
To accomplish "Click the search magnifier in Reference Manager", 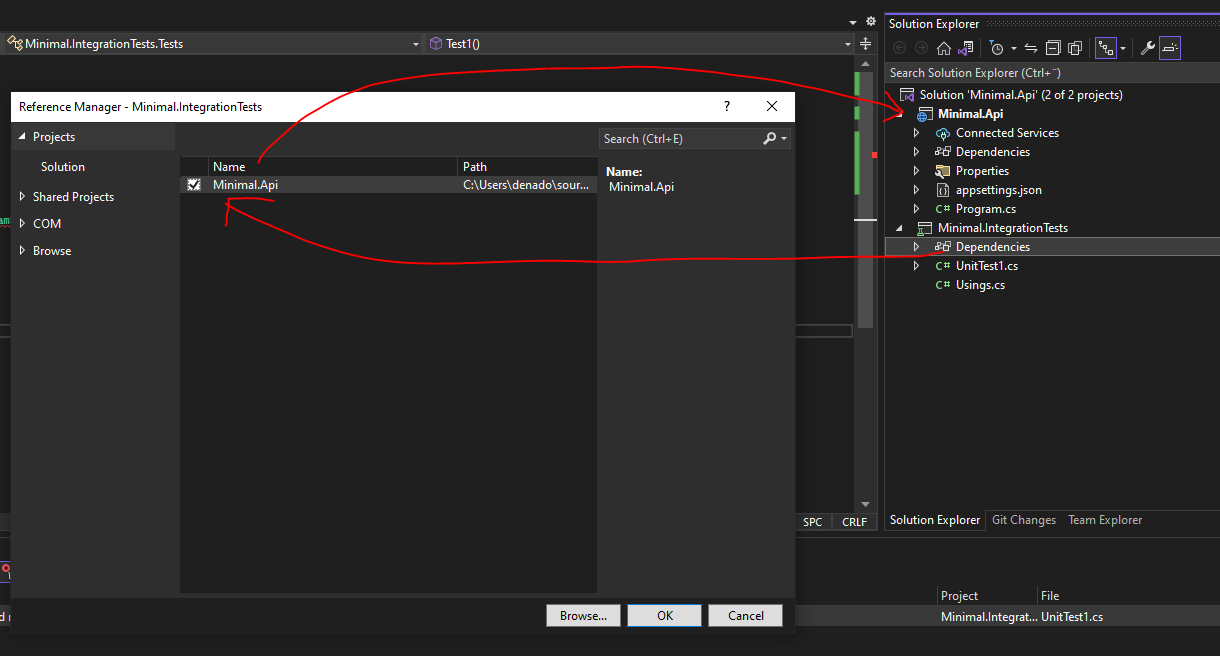I will [769, 139].
